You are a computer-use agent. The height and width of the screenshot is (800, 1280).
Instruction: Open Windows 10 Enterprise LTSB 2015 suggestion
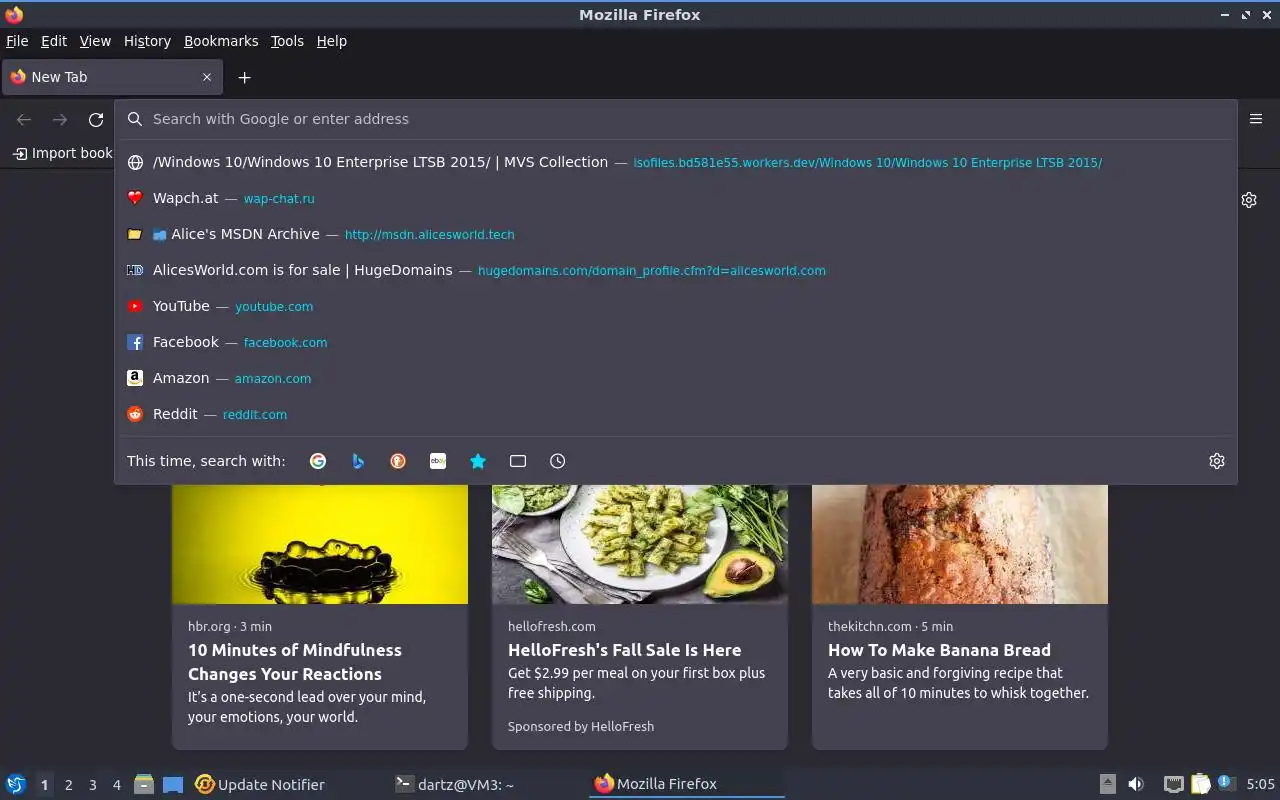point(676,162)
